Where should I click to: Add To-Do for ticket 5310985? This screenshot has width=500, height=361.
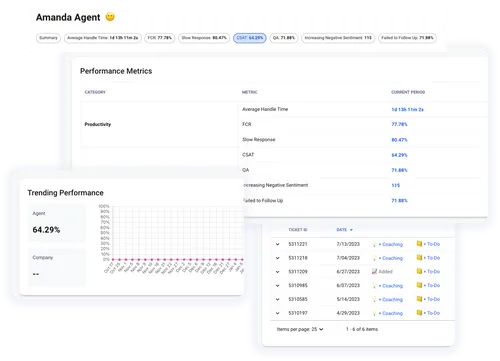point(432,285)
